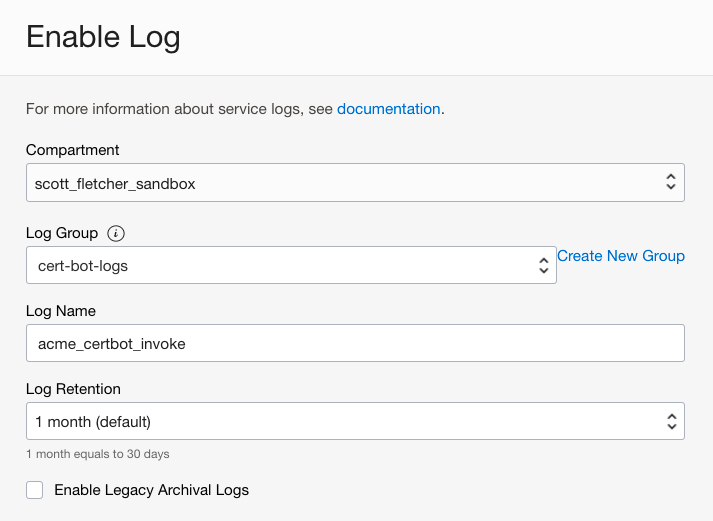Click the Log Group field label
The height and width of the screenshot is (521, 713).
pyautogui.click(x=62, y=233)
